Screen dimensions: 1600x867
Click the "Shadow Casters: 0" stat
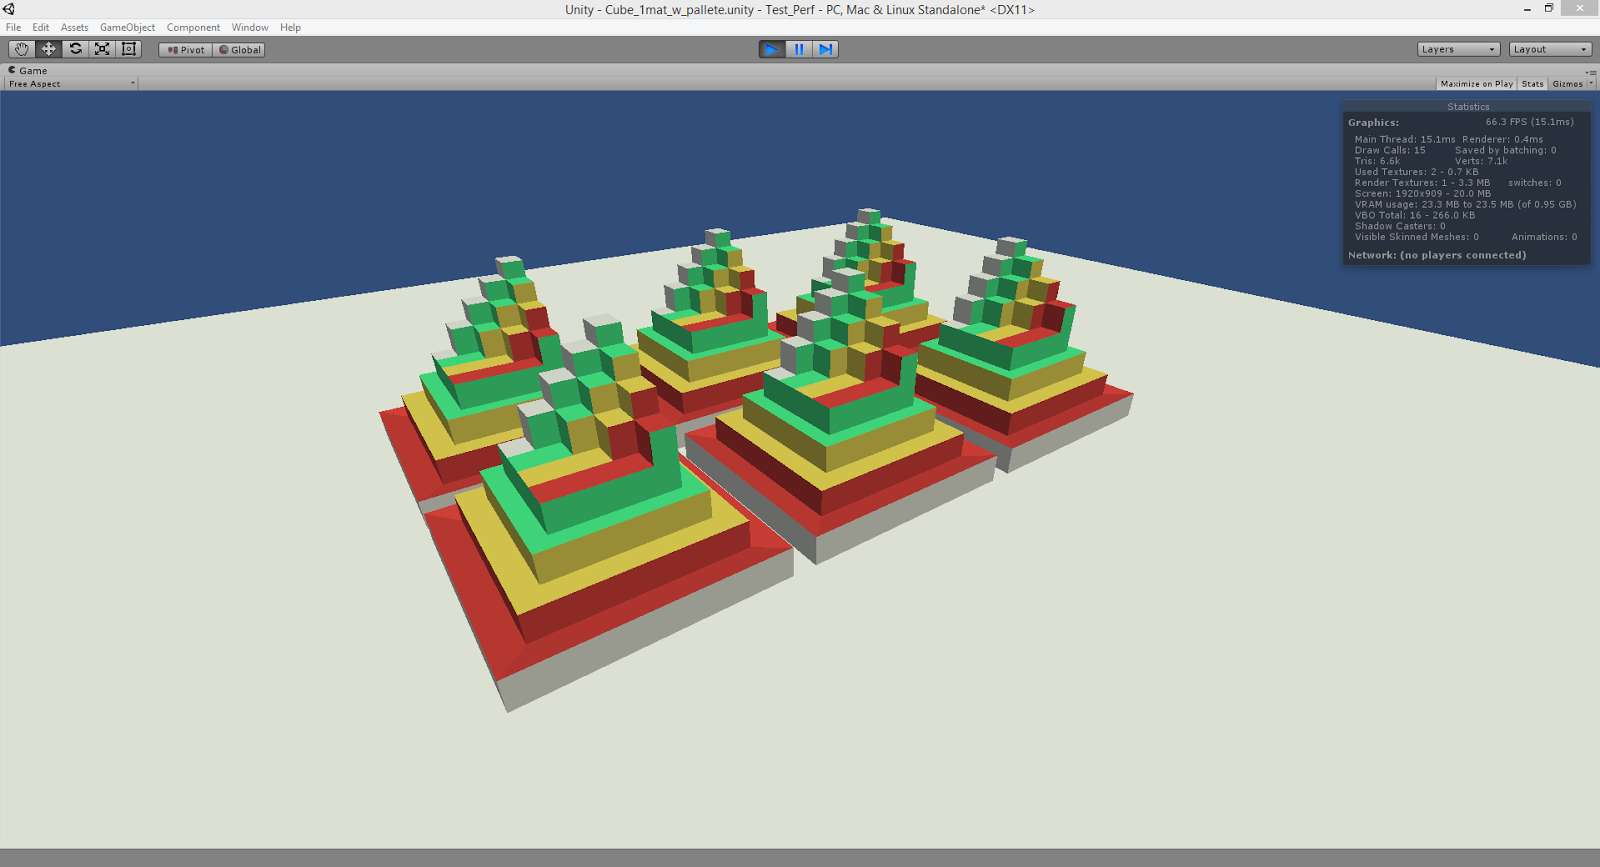[x=1400, y=226]
